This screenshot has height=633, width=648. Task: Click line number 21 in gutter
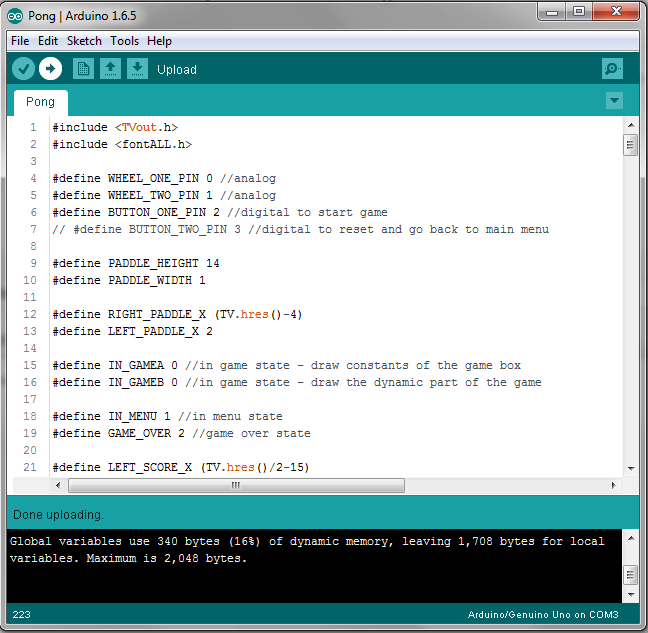(30, 467)
